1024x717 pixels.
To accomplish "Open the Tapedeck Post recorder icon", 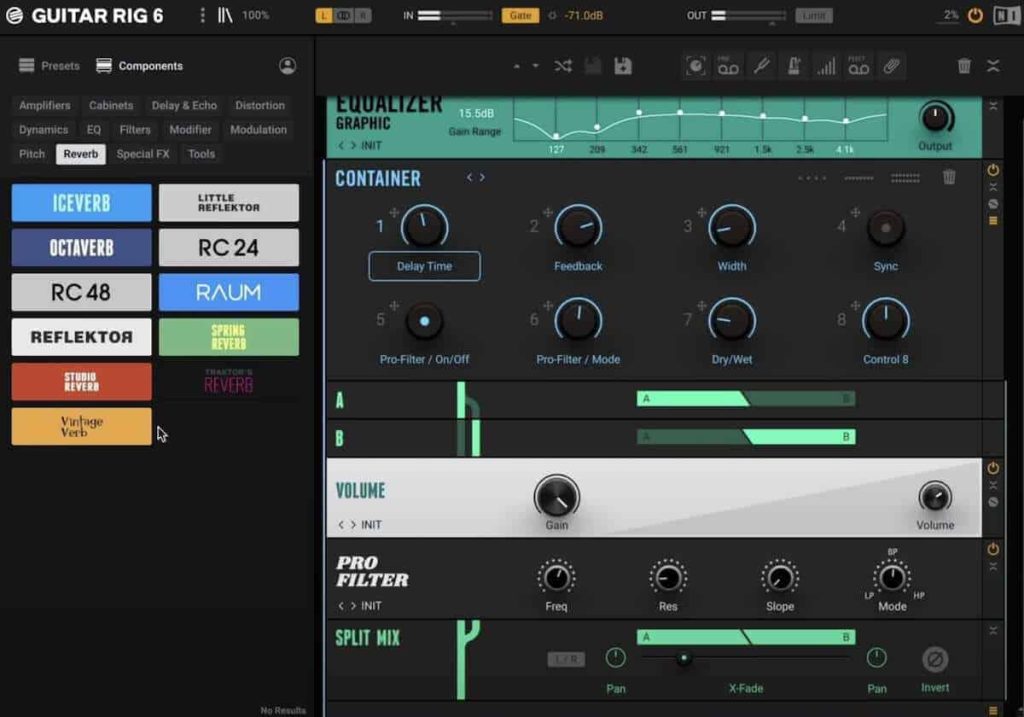I will [x=858, y=65].
